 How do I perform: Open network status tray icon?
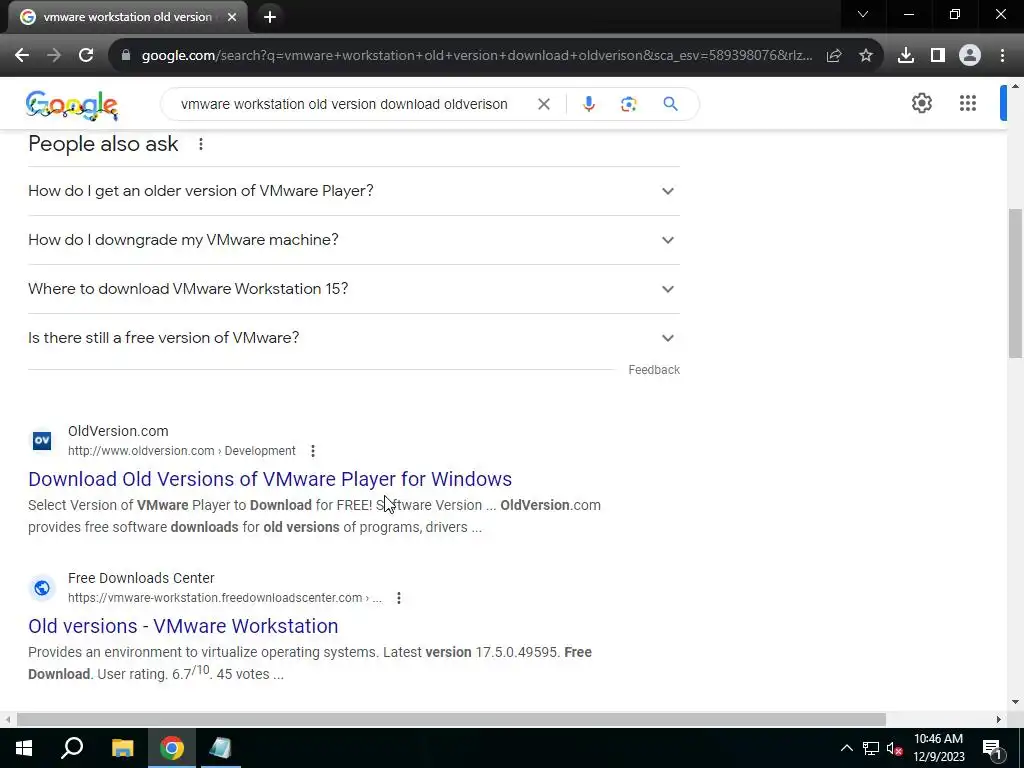[x=871, y=748]
